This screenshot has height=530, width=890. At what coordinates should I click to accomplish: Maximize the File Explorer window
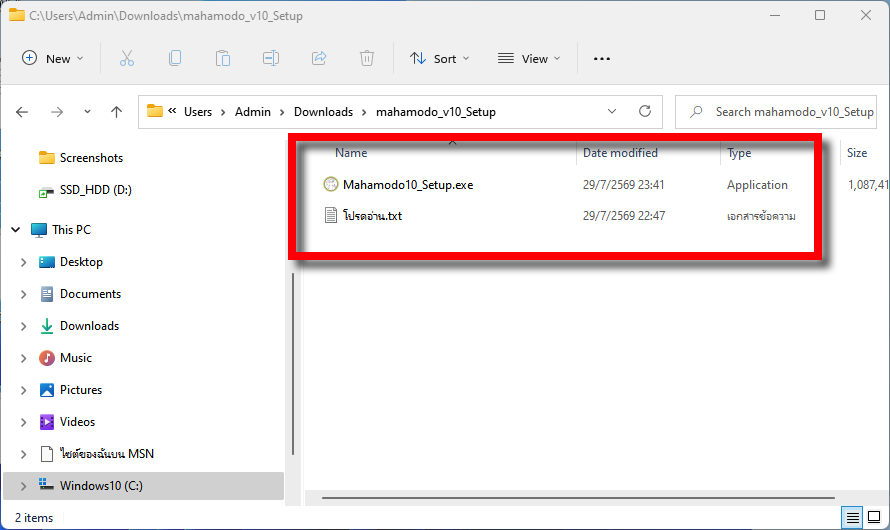[x=820, y=15]
